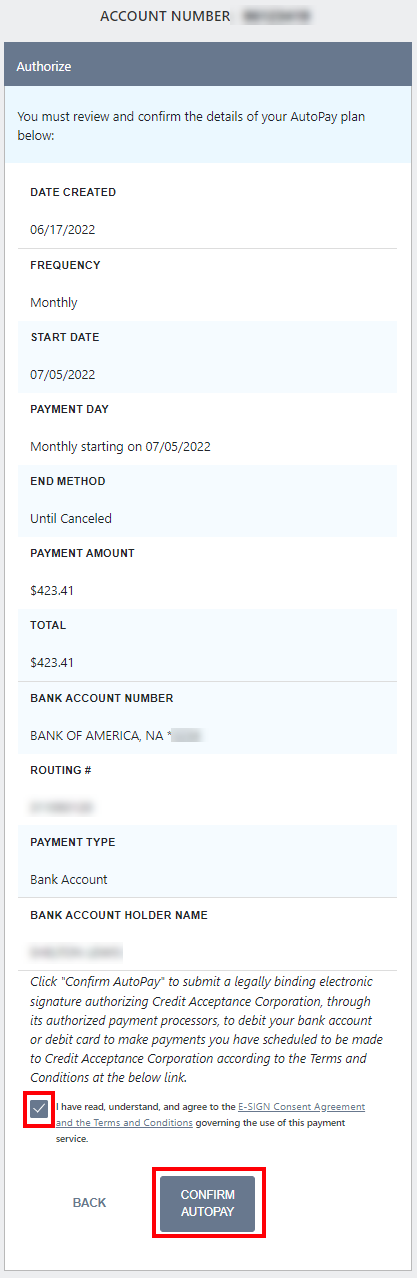Click the Bank Account Holder Name label
This screenshot has width=417, height=1278.
click(119, 915)
